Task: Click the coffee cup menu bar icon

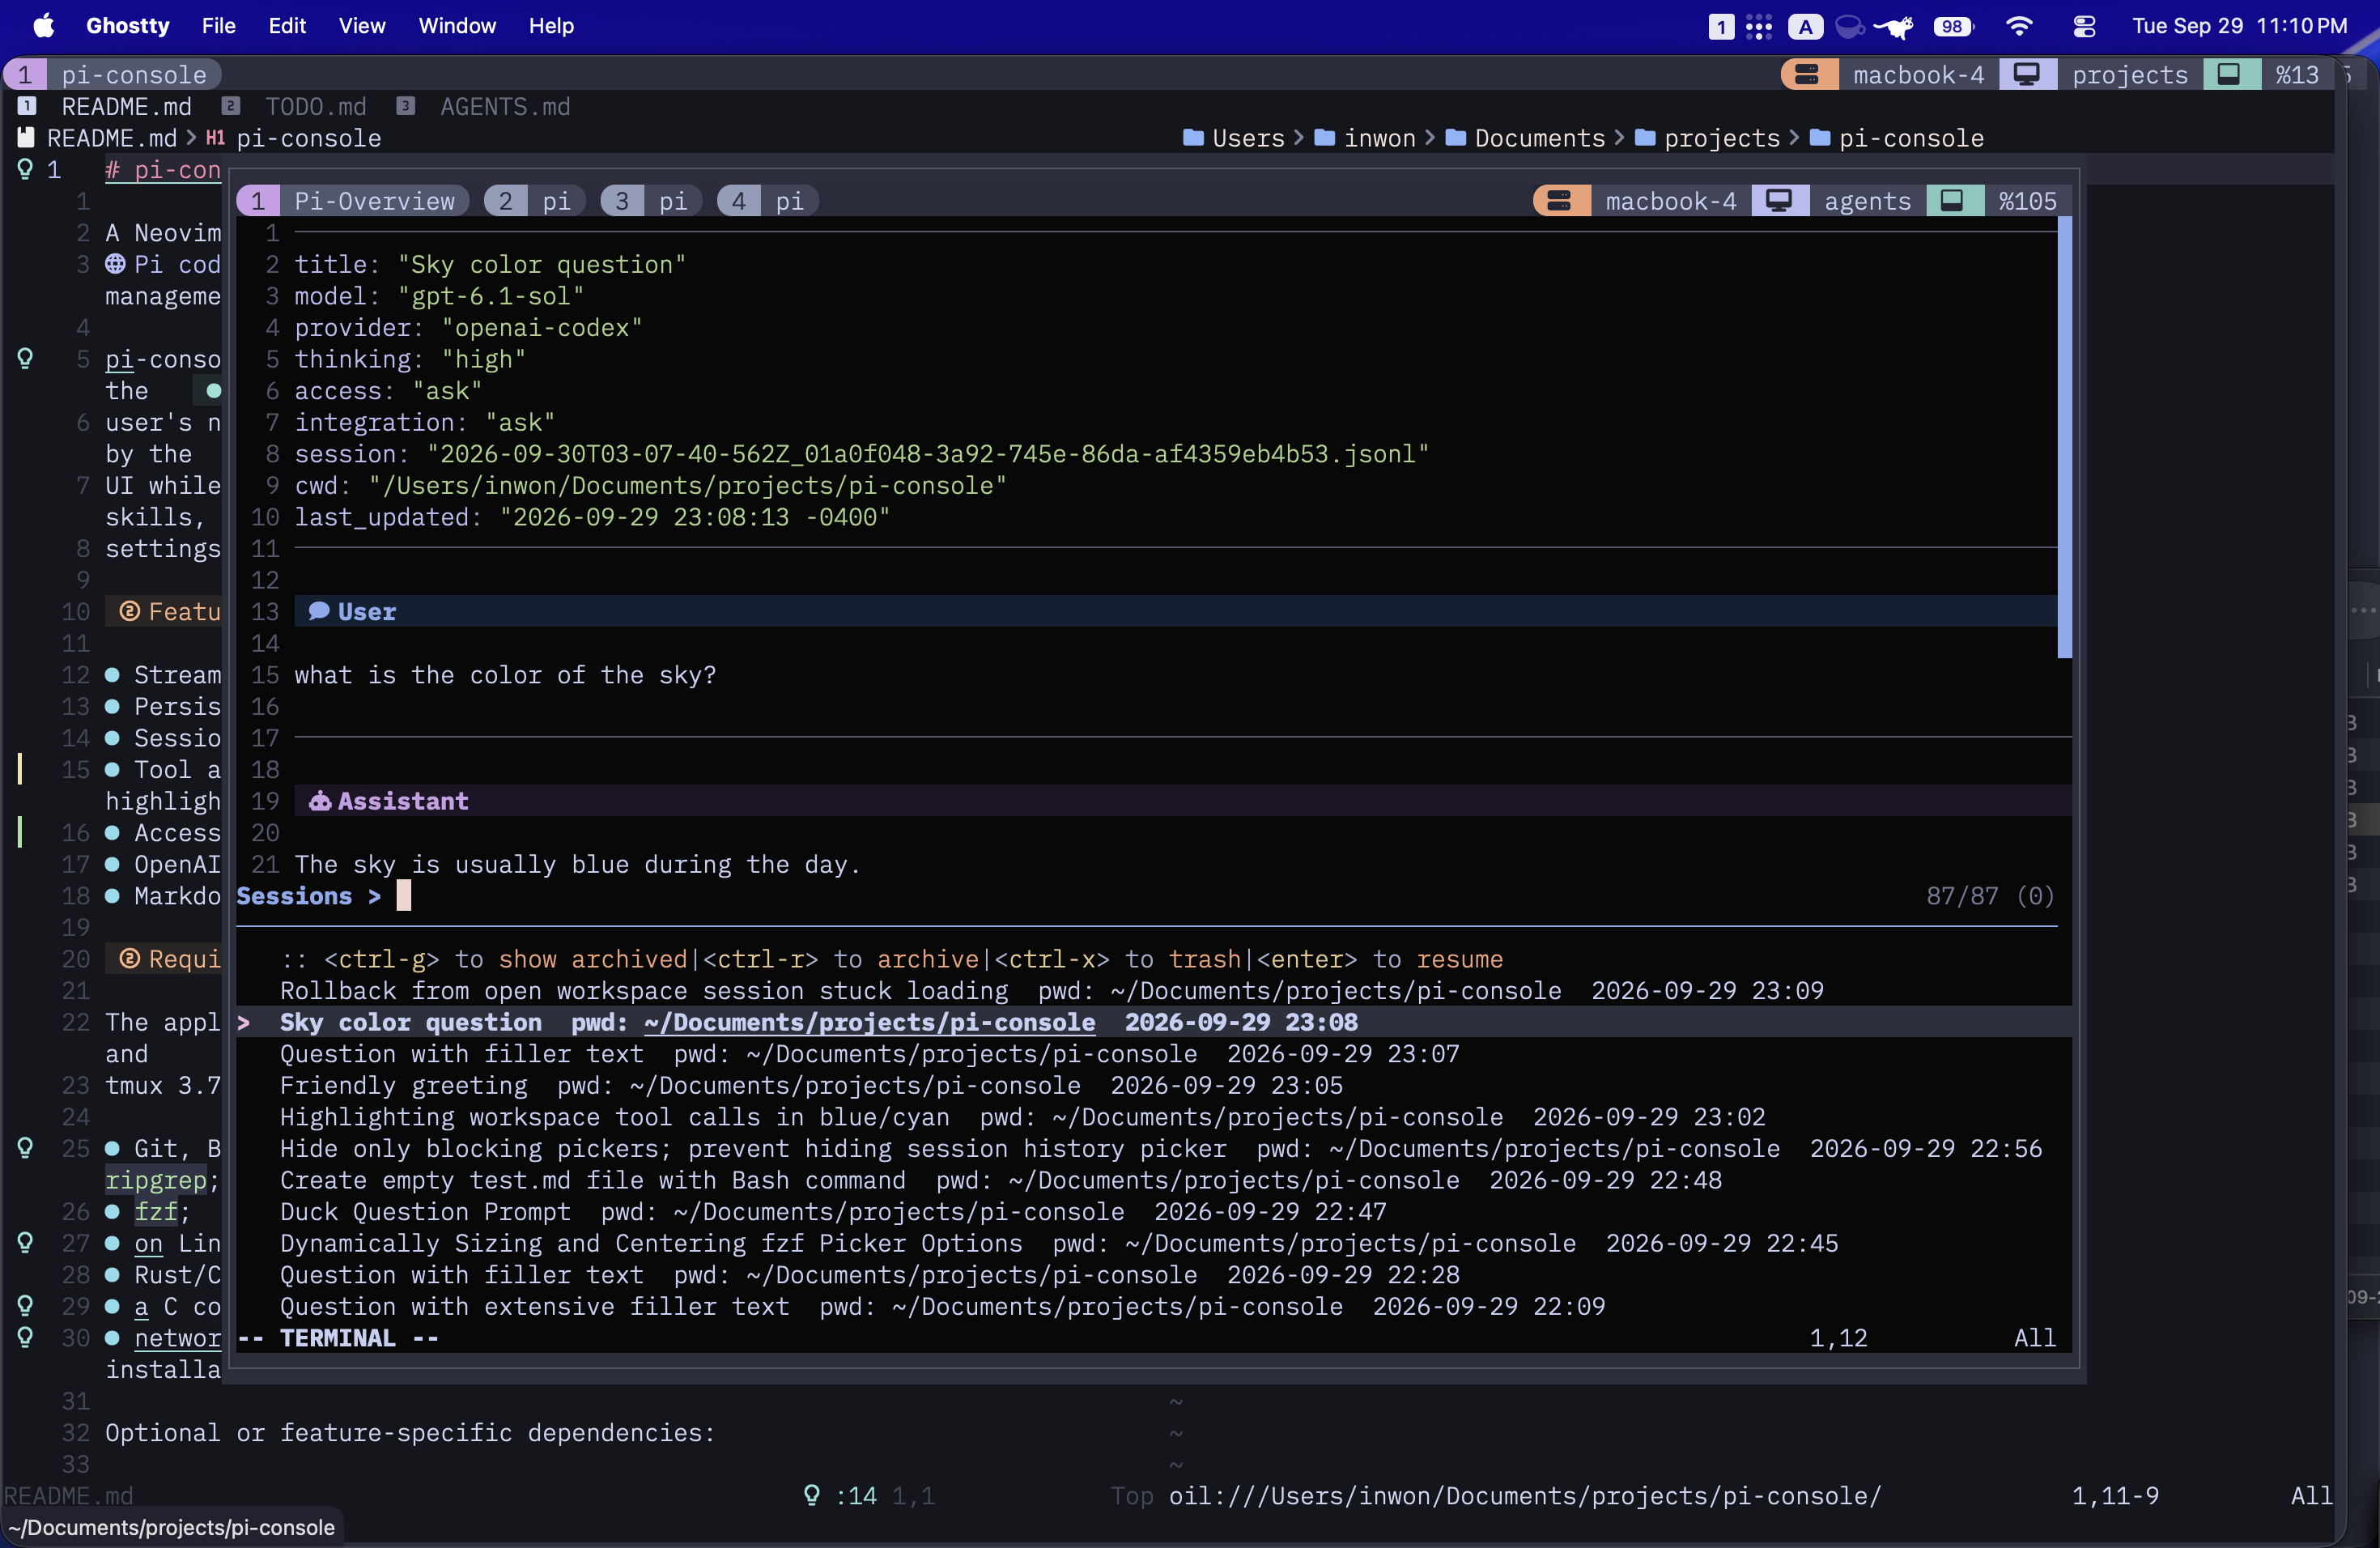Action: [x=1849, y=27]
